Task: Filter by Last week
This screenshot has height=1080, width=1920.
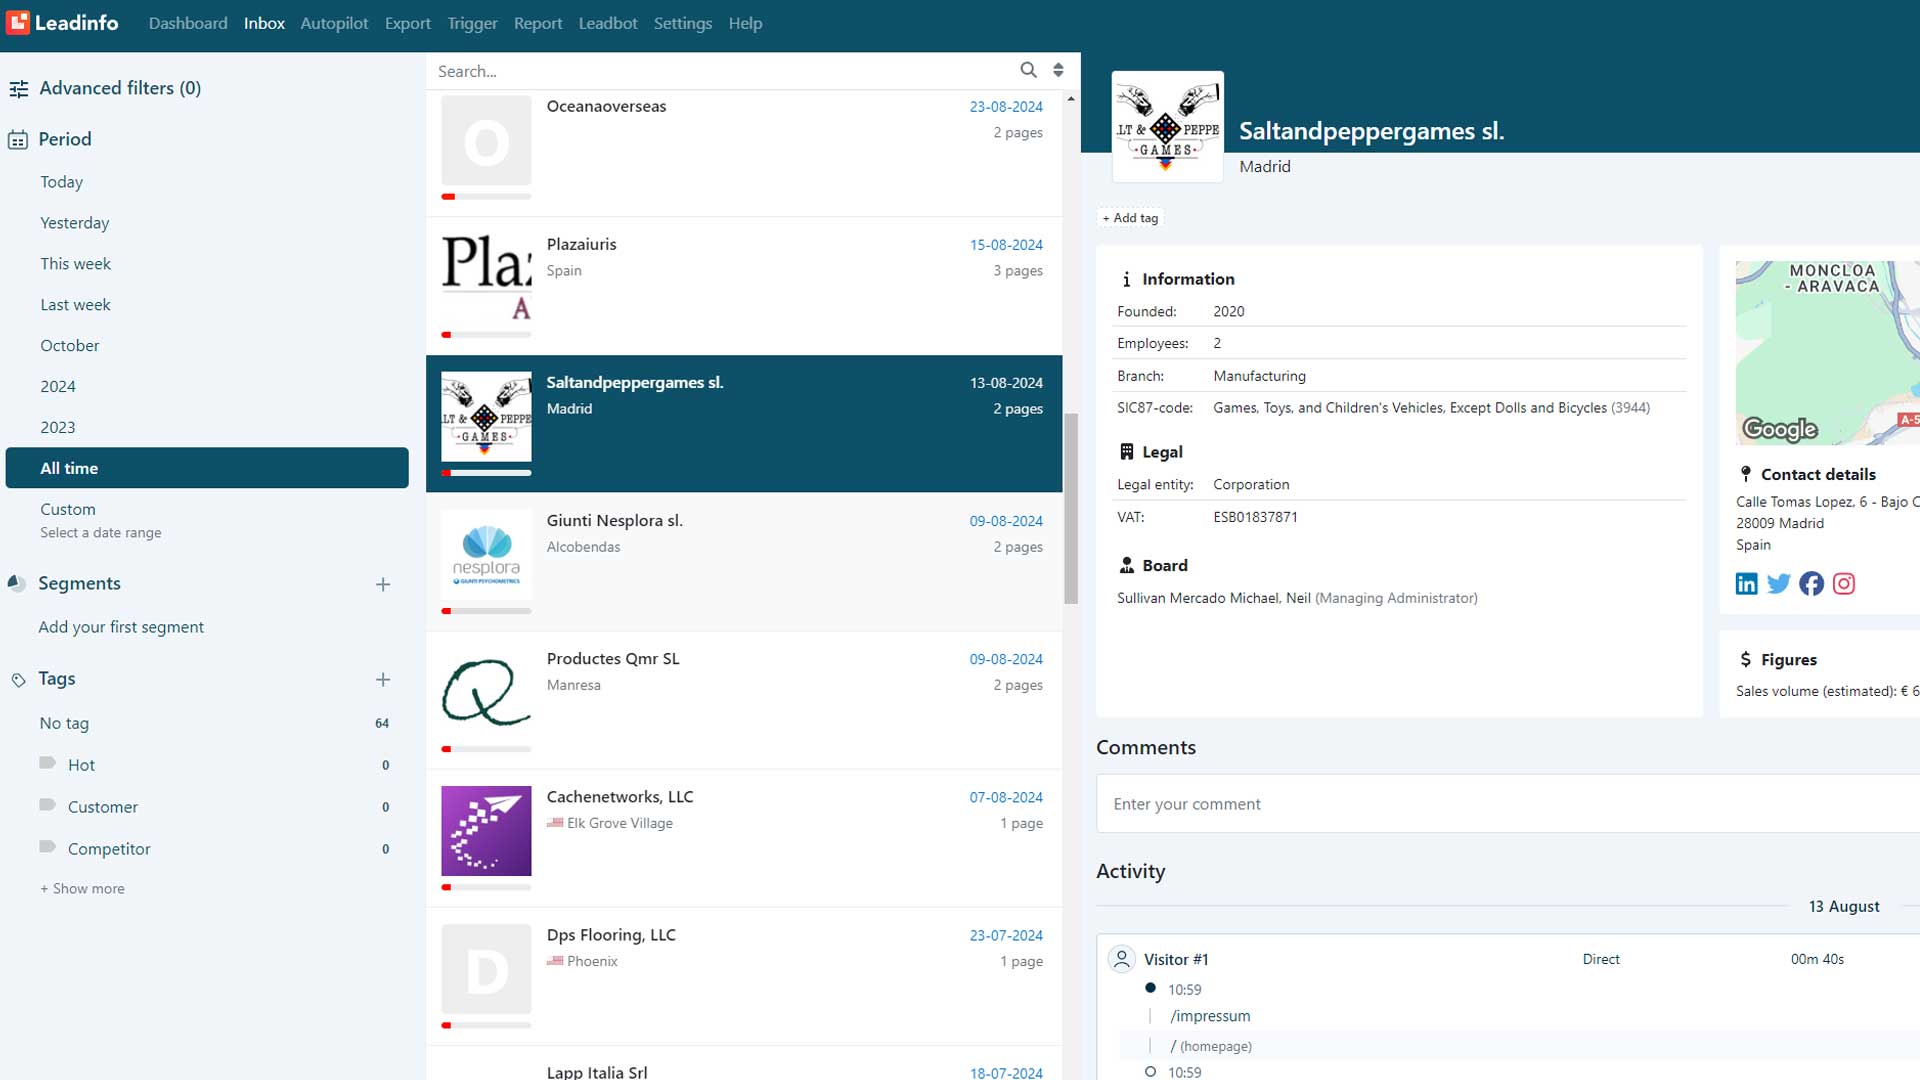Action: (76, 305)
